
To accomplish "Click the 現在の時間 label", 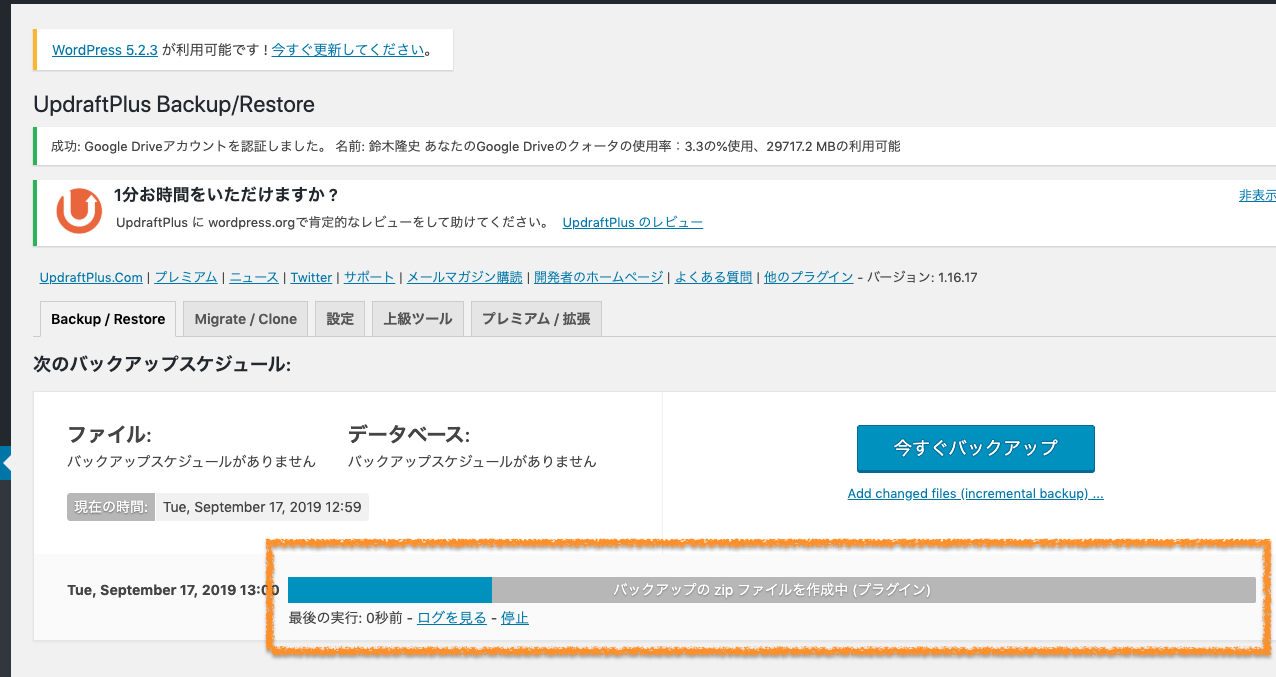I will [111, 507].
